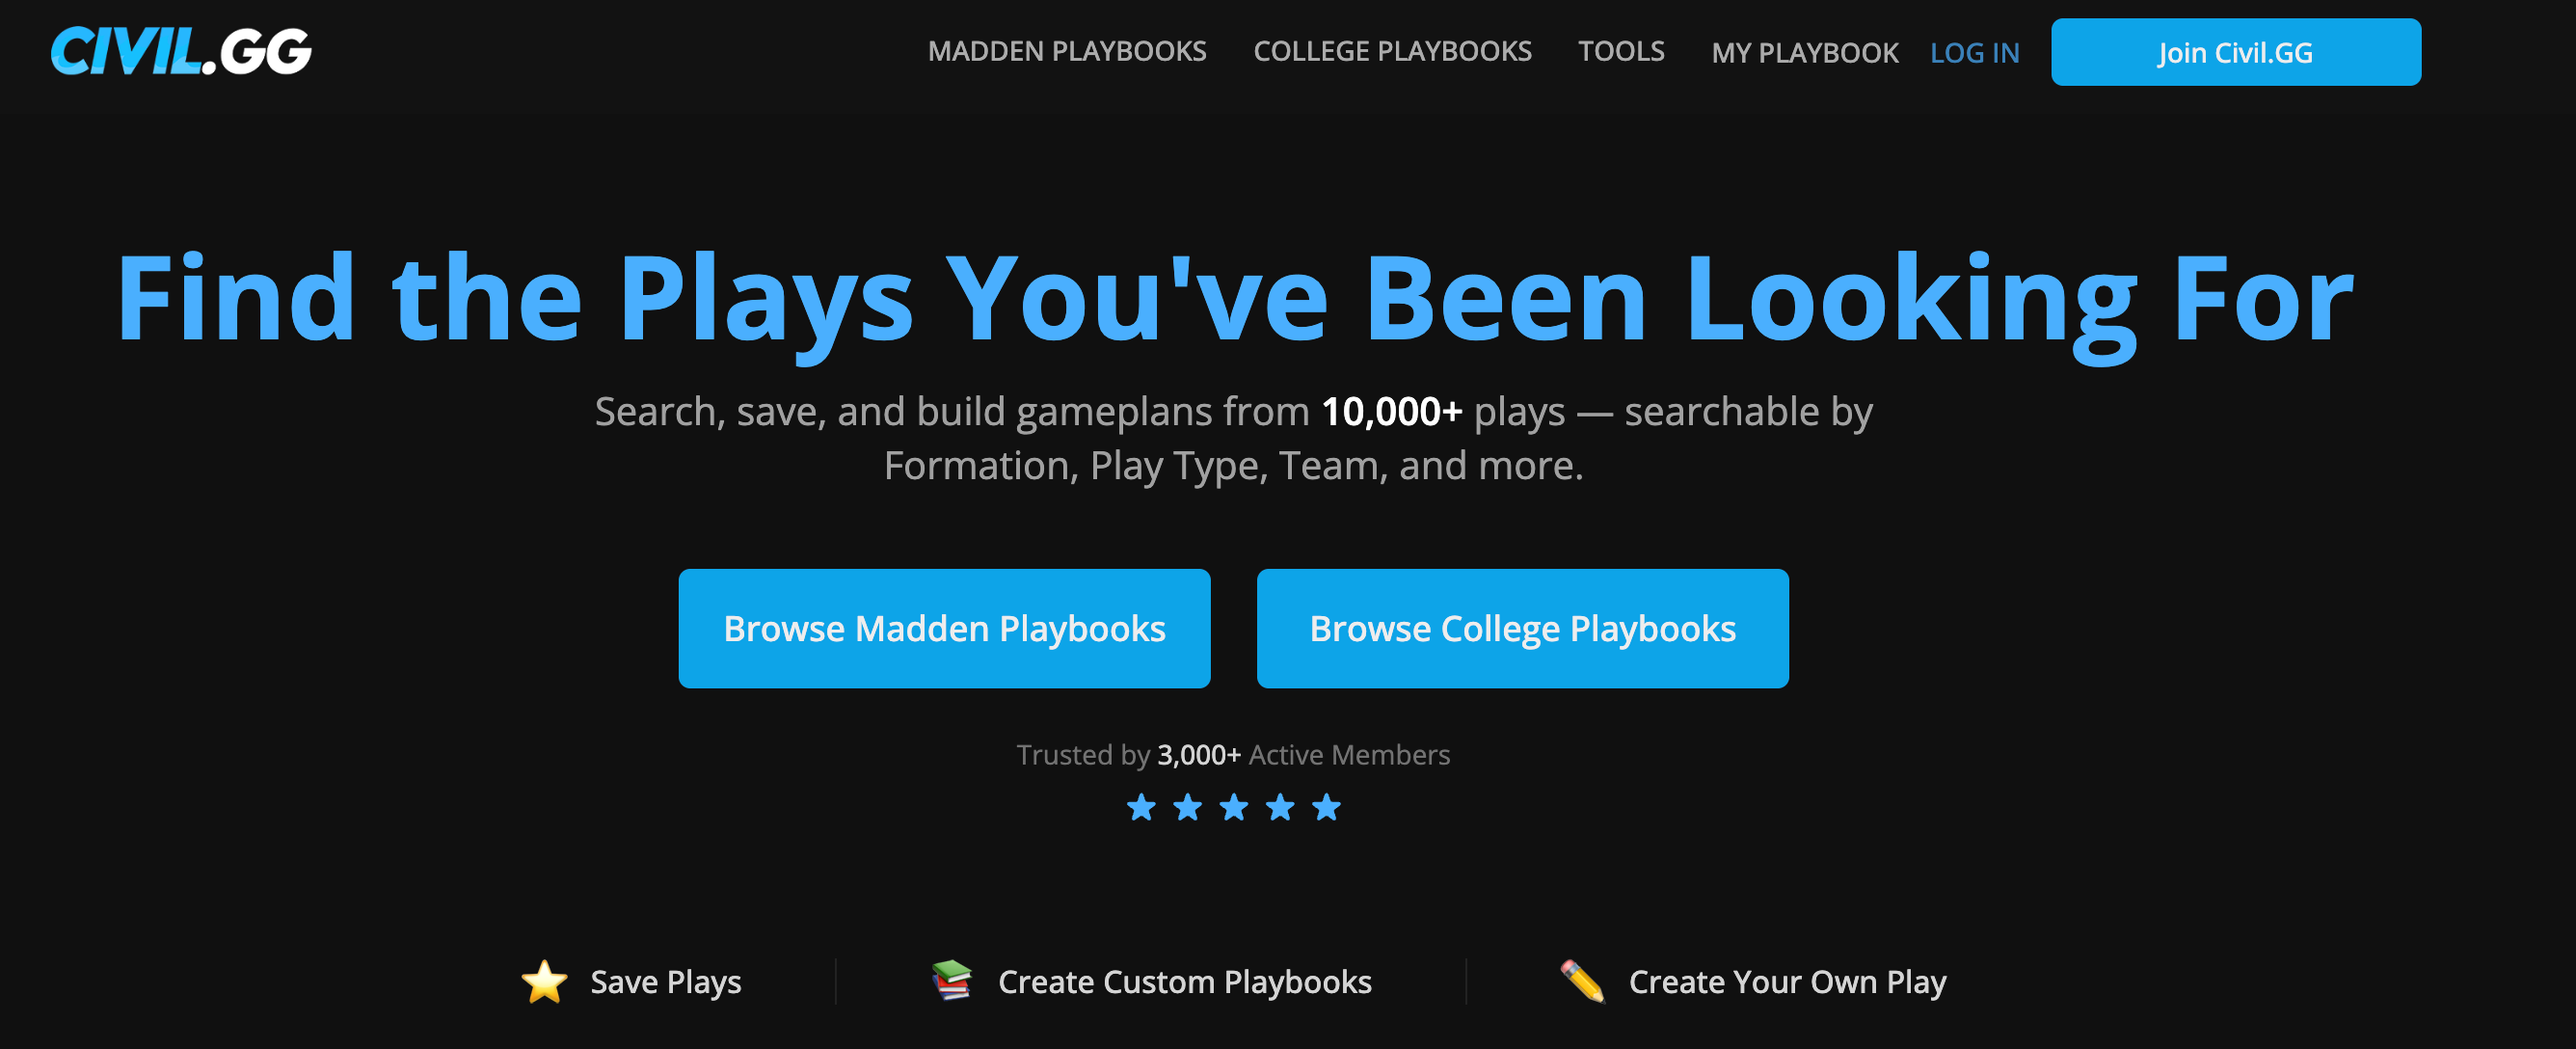Select Create Your Own Play text
This screenshot has width=2576, height=1049.
point(1787,982)
